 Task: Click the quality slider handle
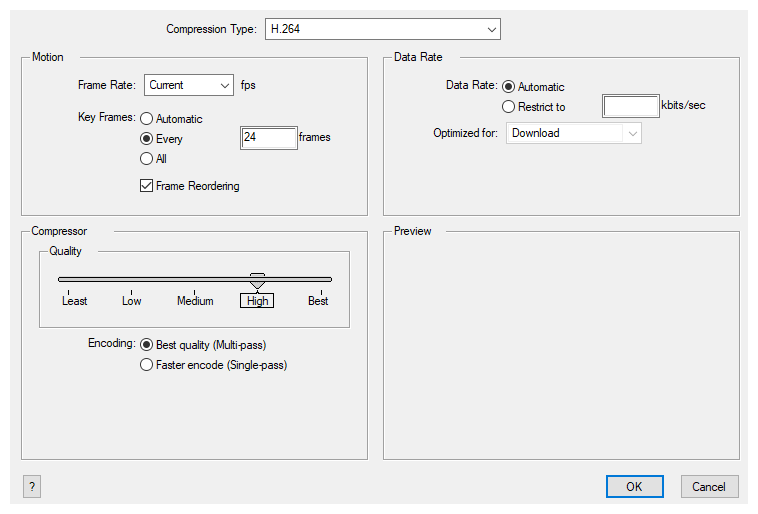257,281
